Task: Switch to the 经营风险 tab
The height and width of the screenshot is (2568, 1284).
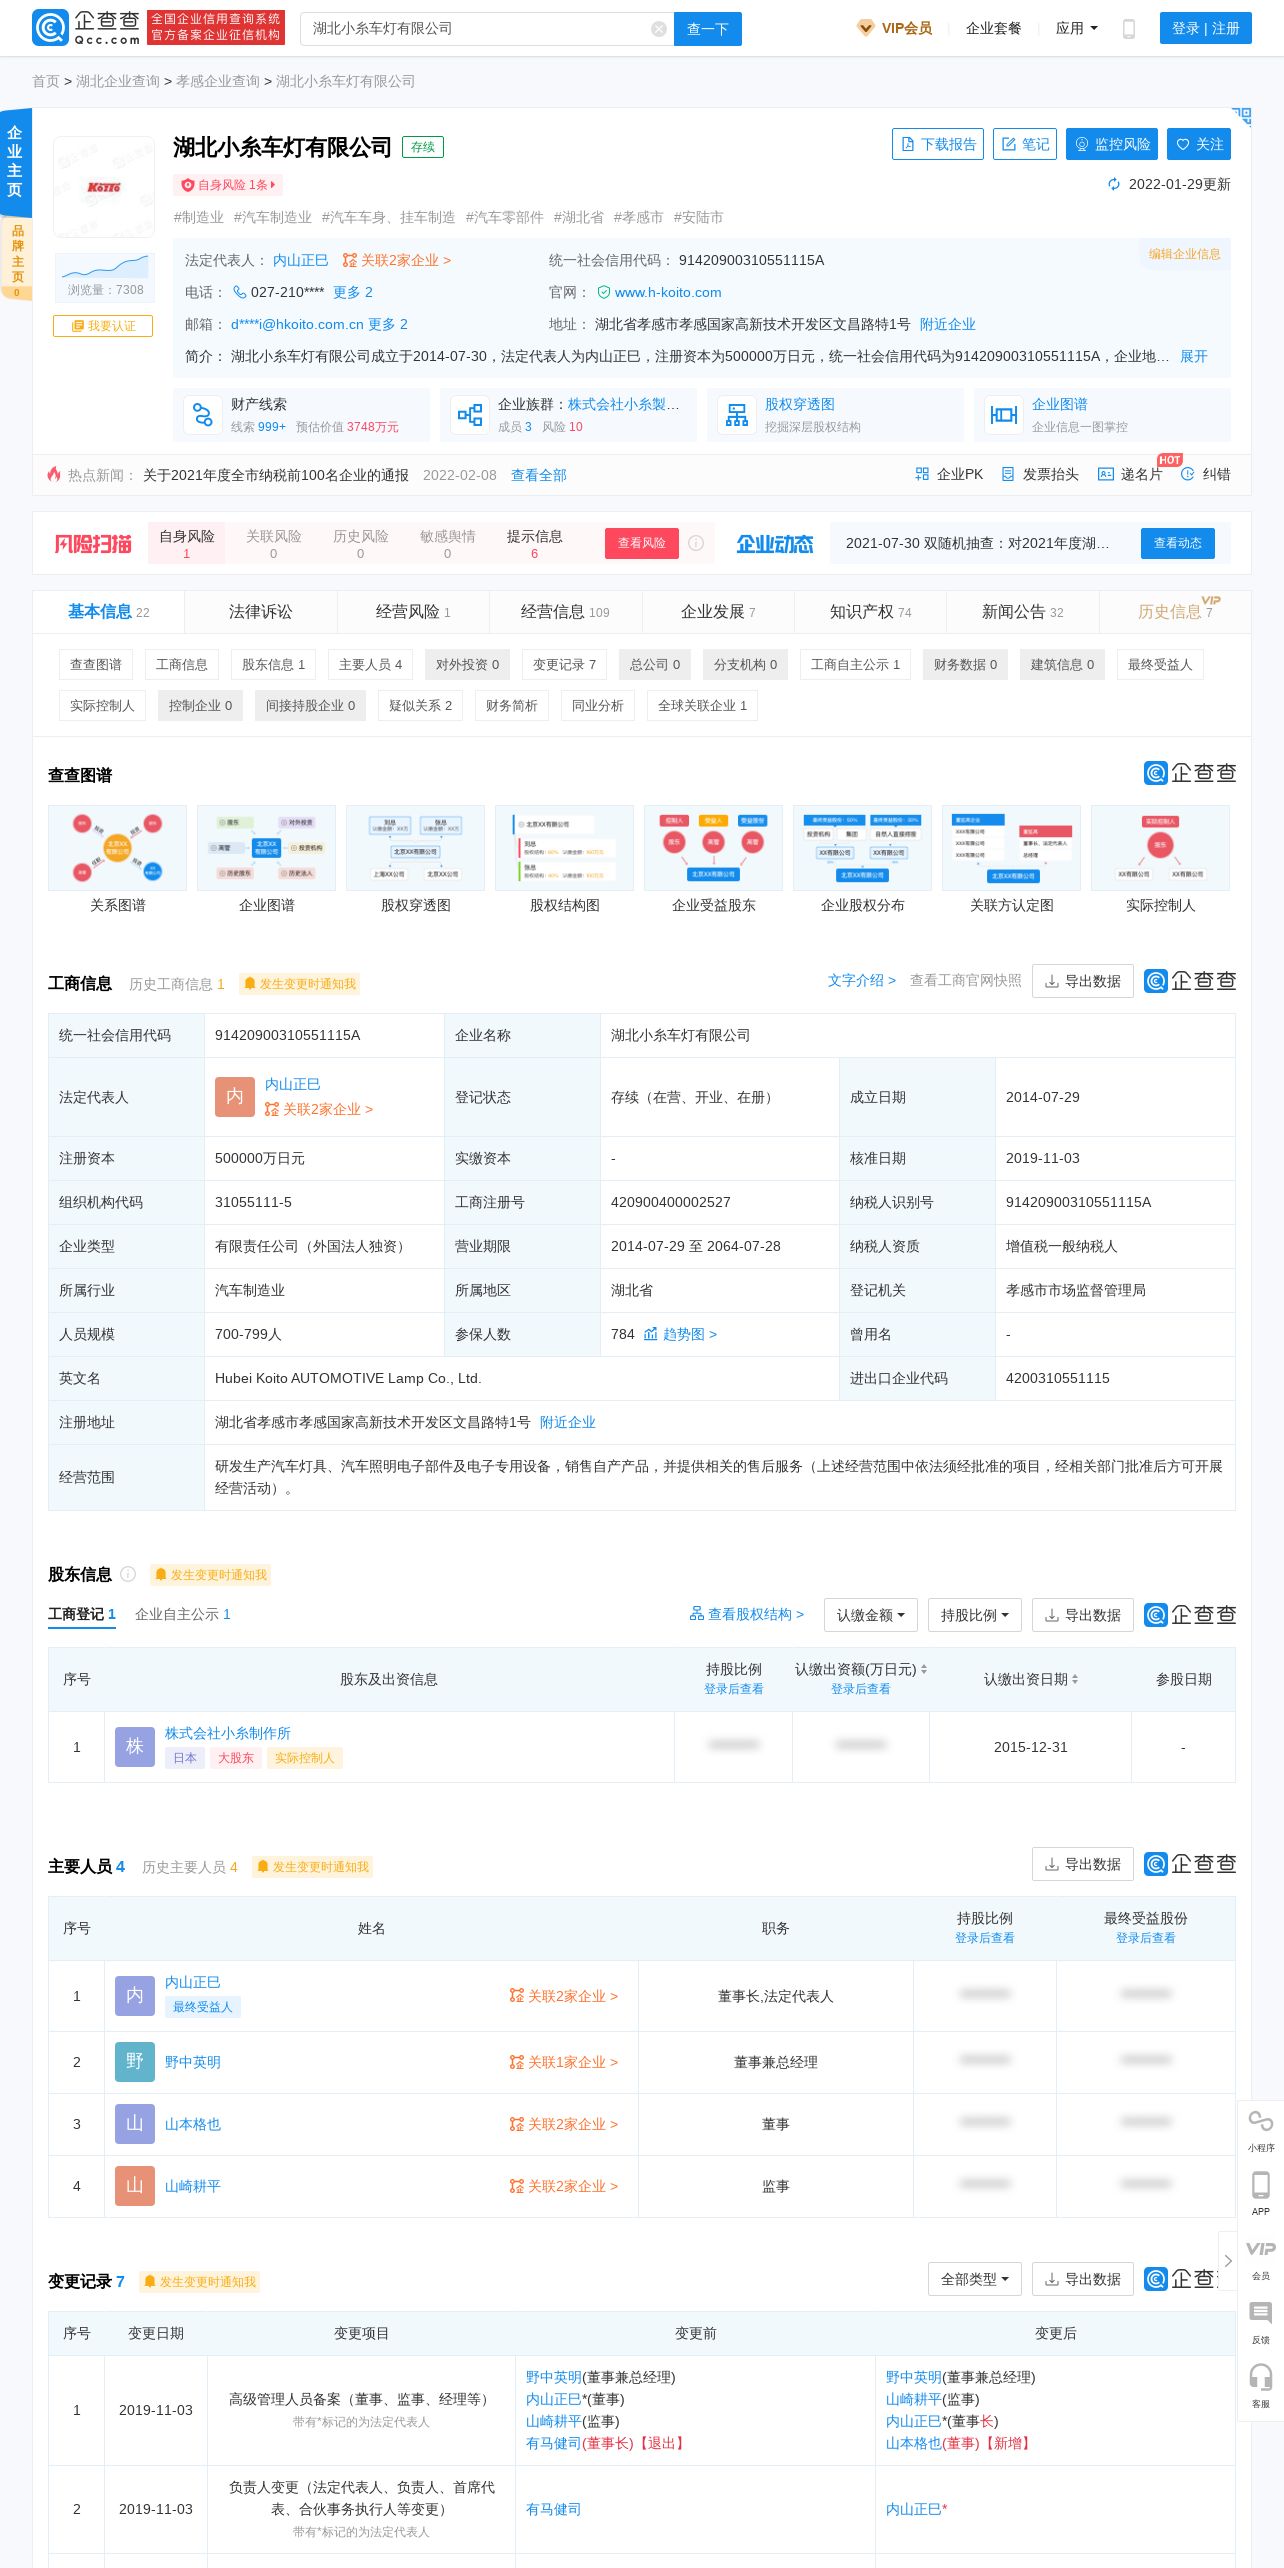Action: pos(413,612)
